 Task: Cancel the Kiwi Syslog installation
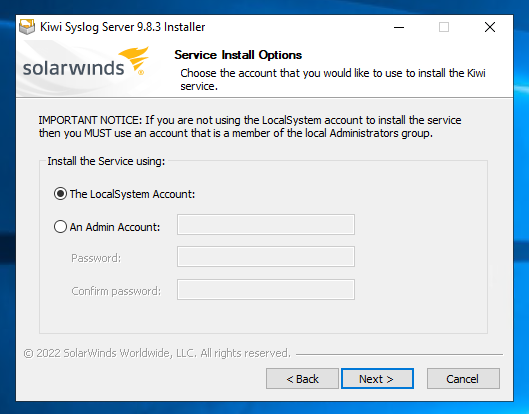point(463,379)
